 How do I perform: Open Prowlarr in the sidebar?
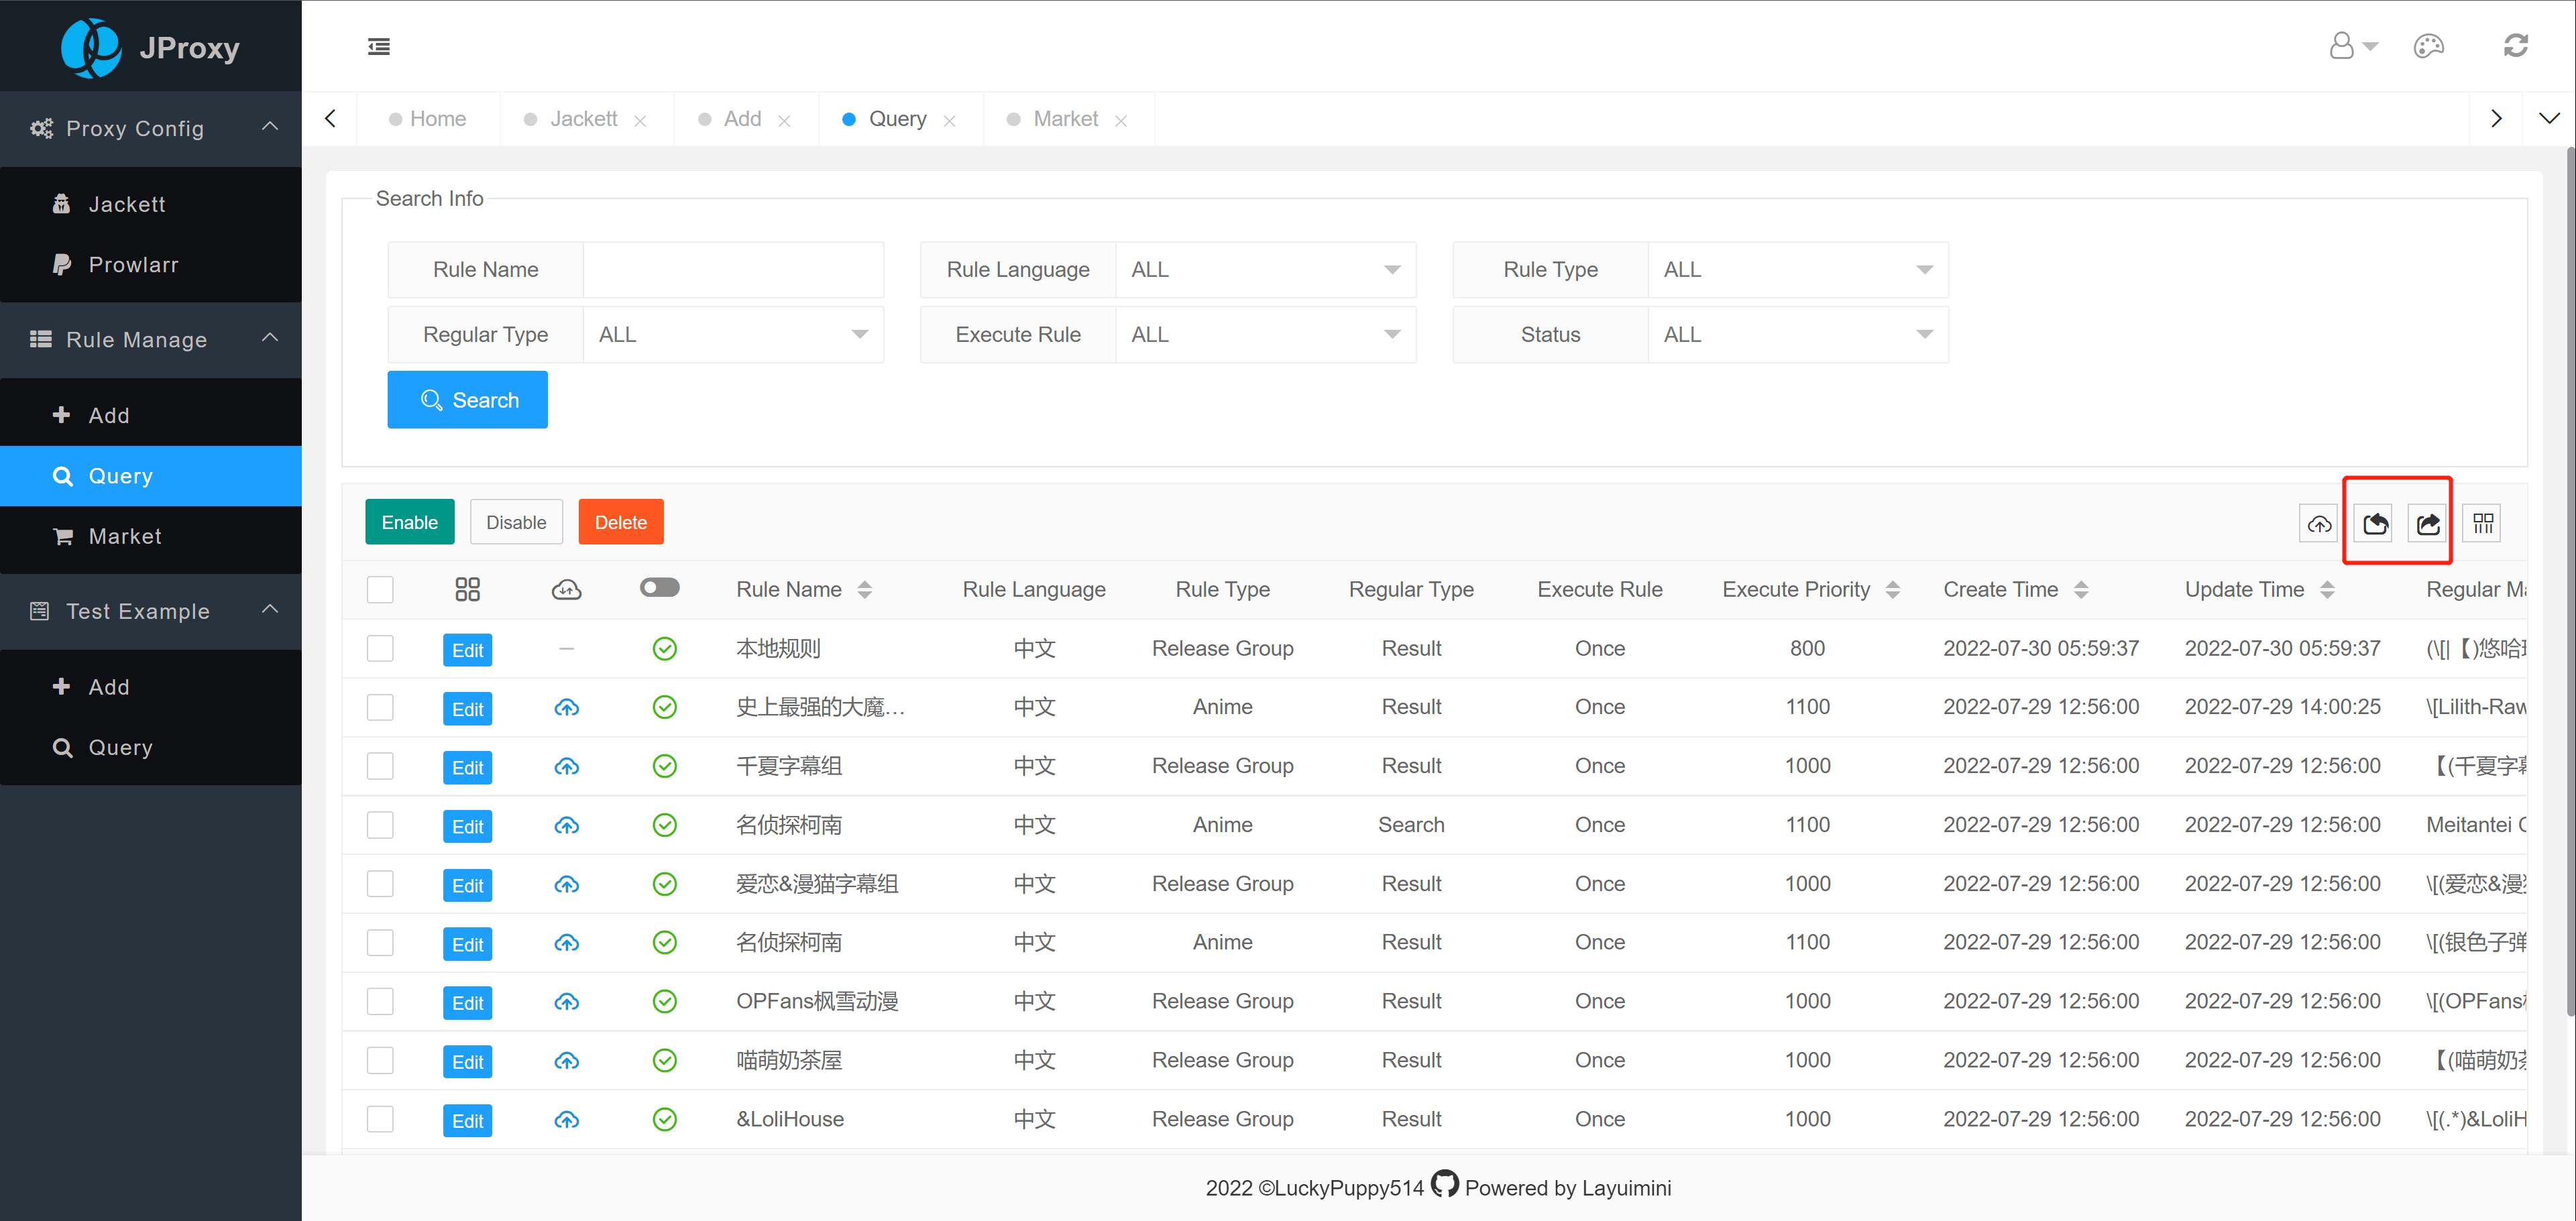pyautogui.click(x=133, y=265)
